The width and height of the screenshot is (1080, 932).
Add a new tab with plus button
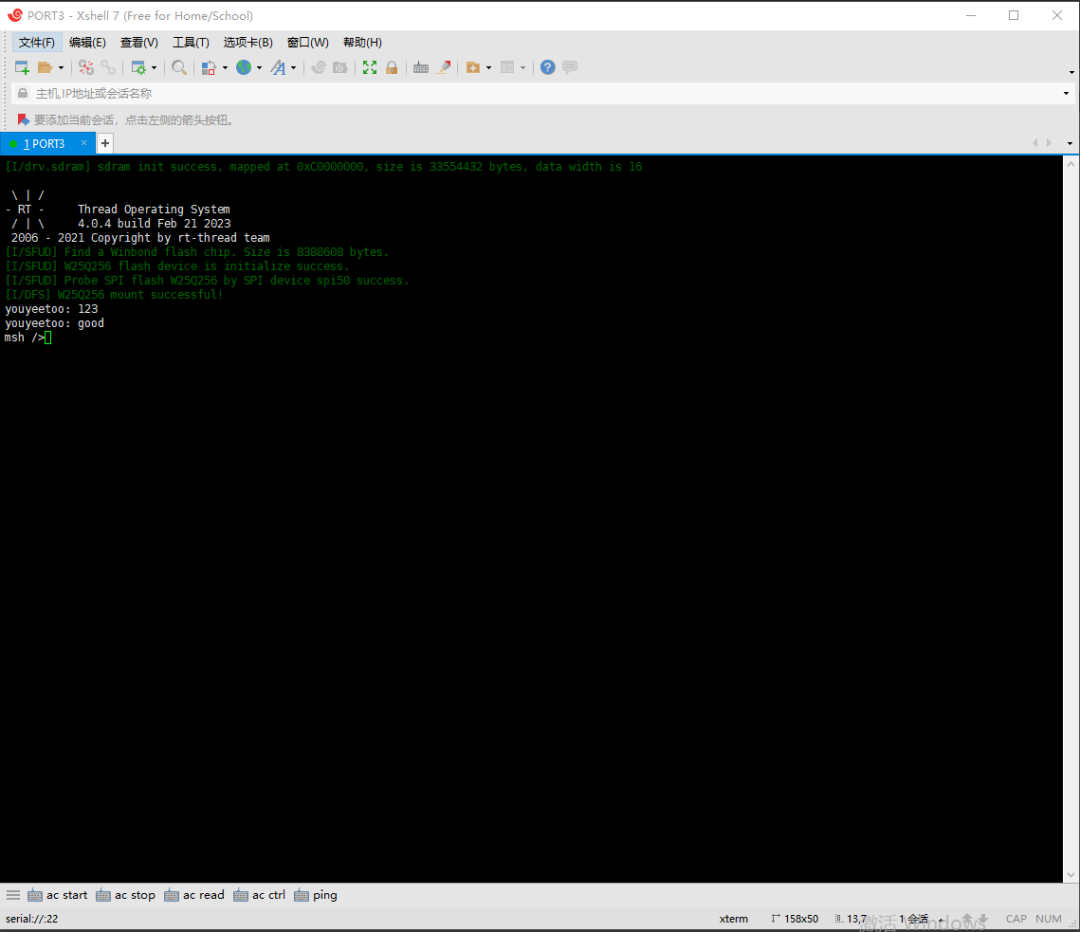(x=105, y=143)
